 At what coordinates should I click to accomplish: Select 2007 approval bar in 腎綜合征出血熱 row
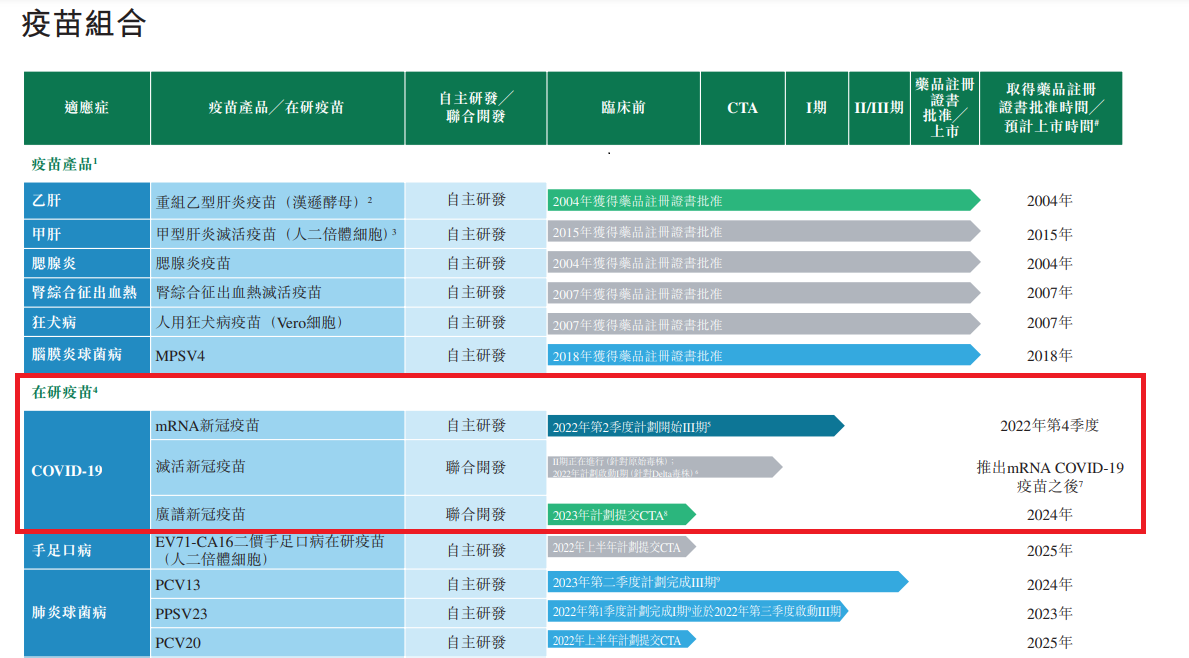tap(764, 293)
